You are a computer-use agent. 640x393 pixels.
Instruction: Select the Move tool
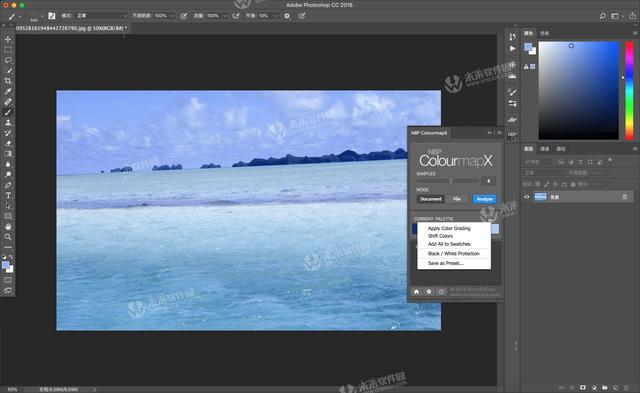[x=8, y=39]
